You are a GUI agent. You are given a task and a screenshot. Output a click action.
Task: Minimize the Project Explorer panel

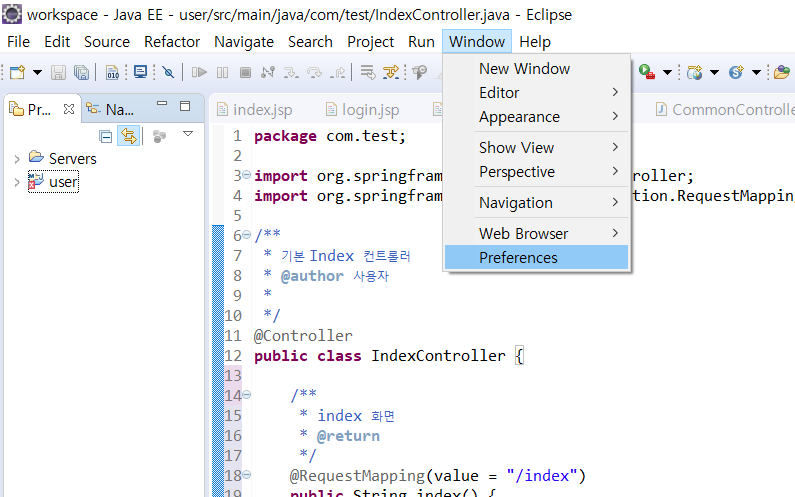point(162,103)
